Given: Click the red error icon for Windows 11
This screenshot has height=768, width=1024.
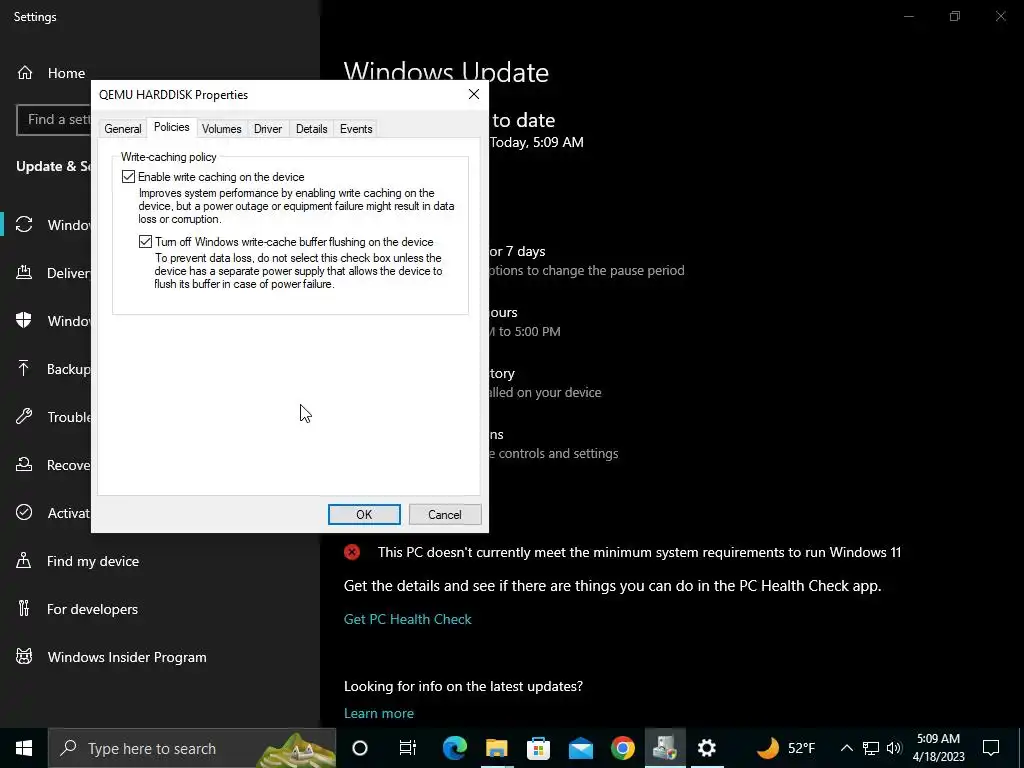Looking at the screenshot, I should 352,552.
